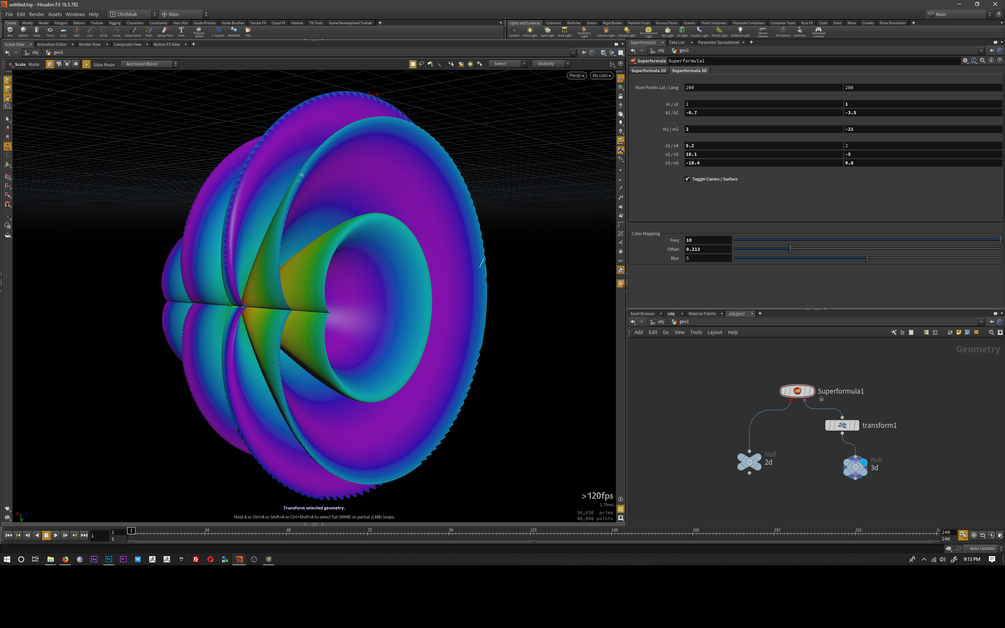Viewport: 1005px width, 628px height.
Task: Add a Sky Light from the shelf
Action: pos(667,31)
